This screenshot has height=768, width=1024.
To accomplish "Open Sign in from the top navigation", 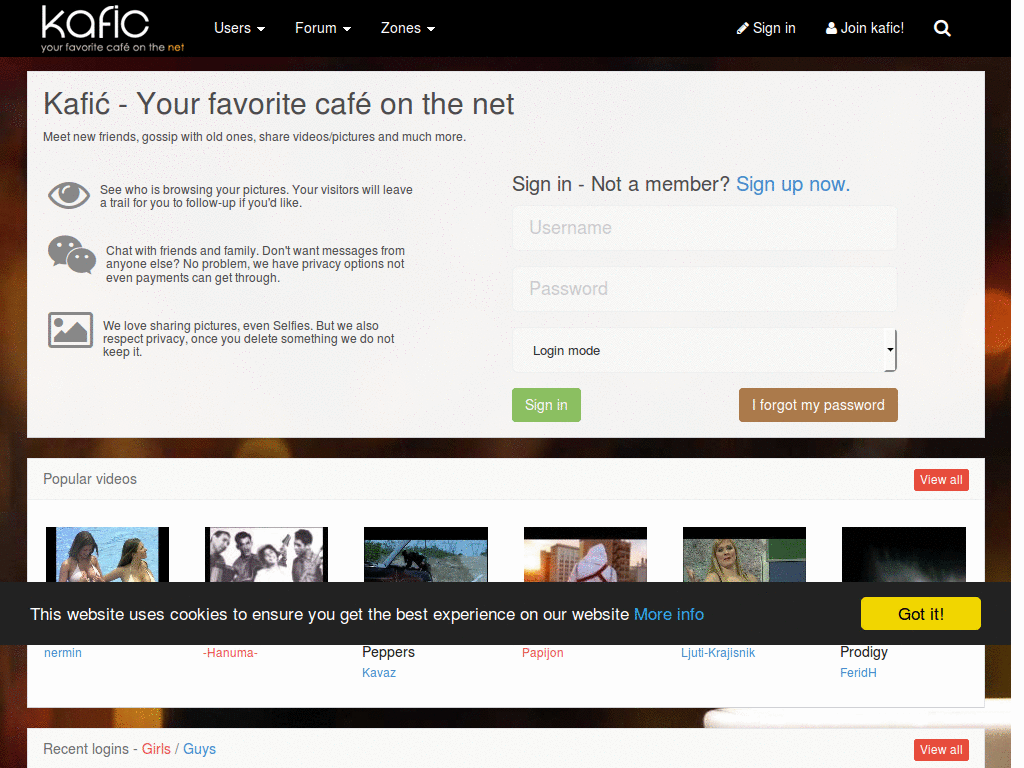I will [766, 28].
